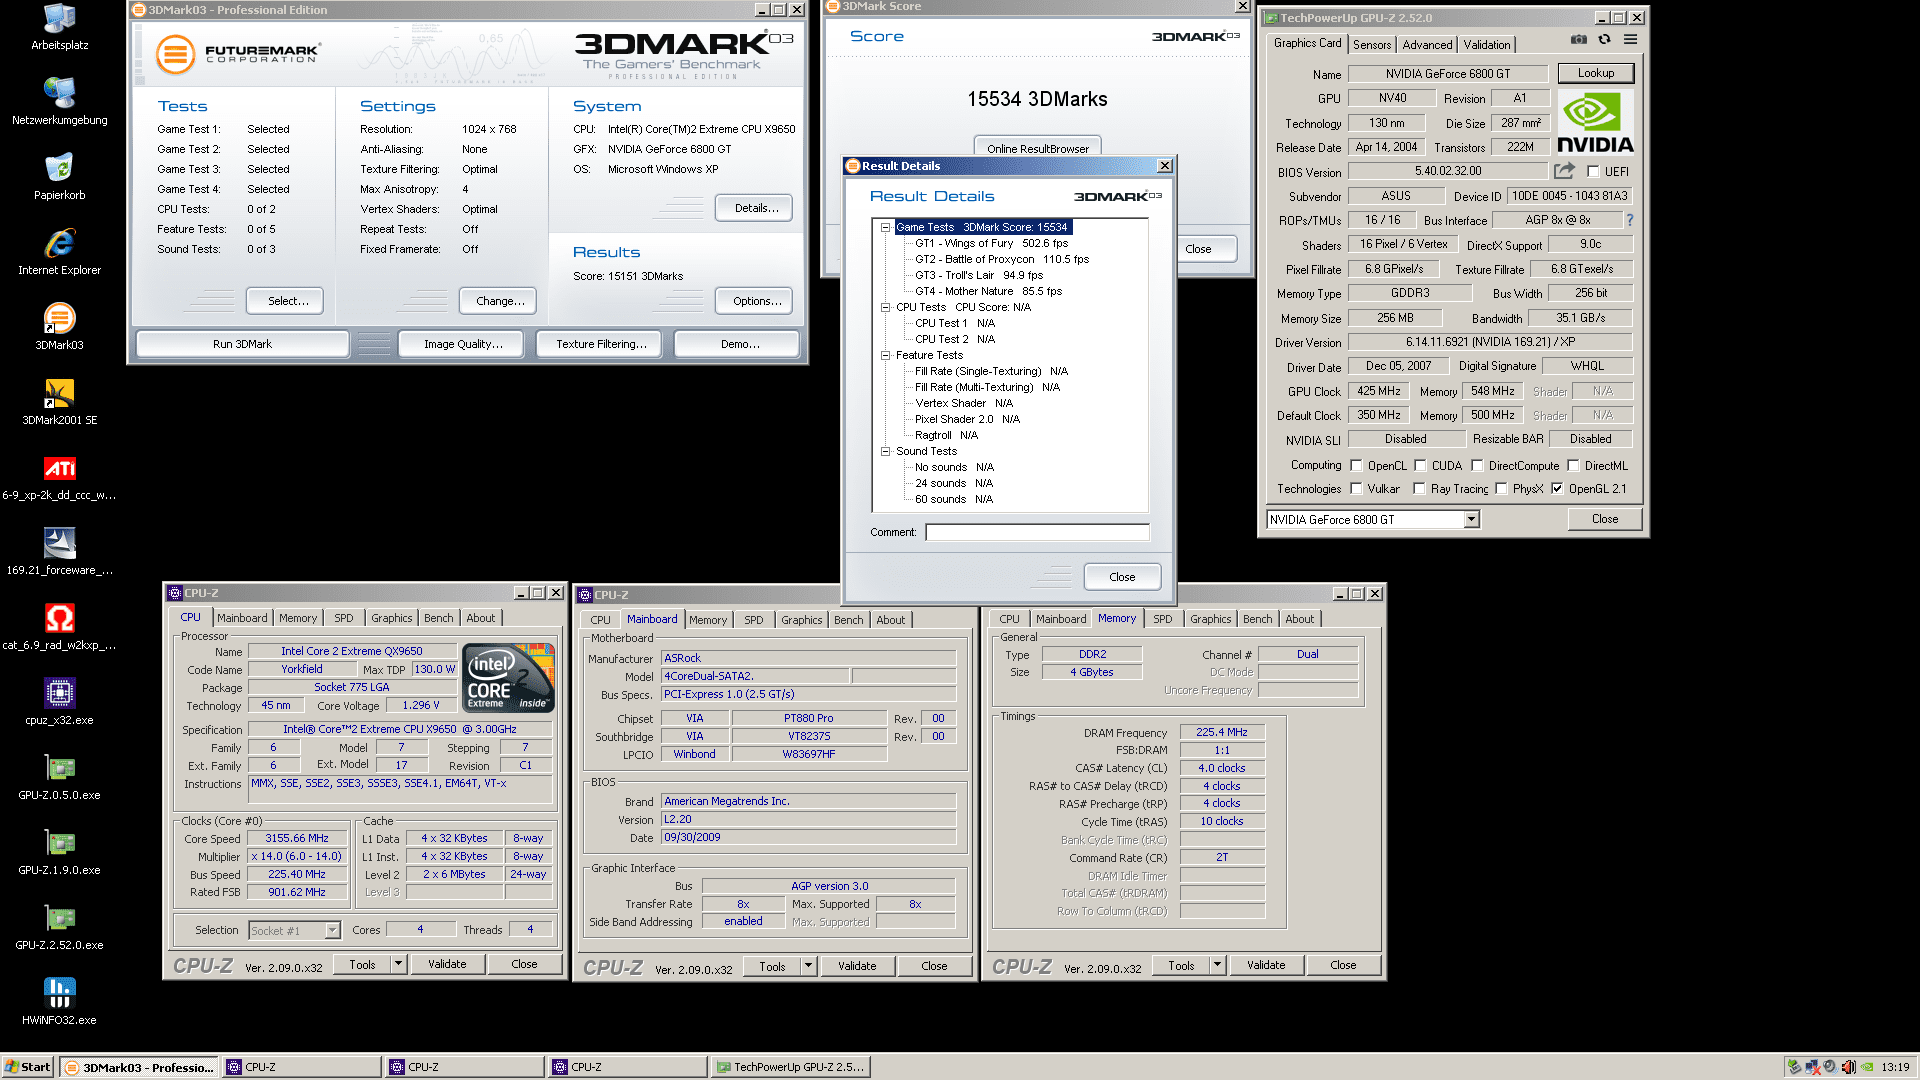Viewport: 1920px width, 1080px height.
Task: Click Validate in the CPU-Z Memory window
Action: [1266, 965]
